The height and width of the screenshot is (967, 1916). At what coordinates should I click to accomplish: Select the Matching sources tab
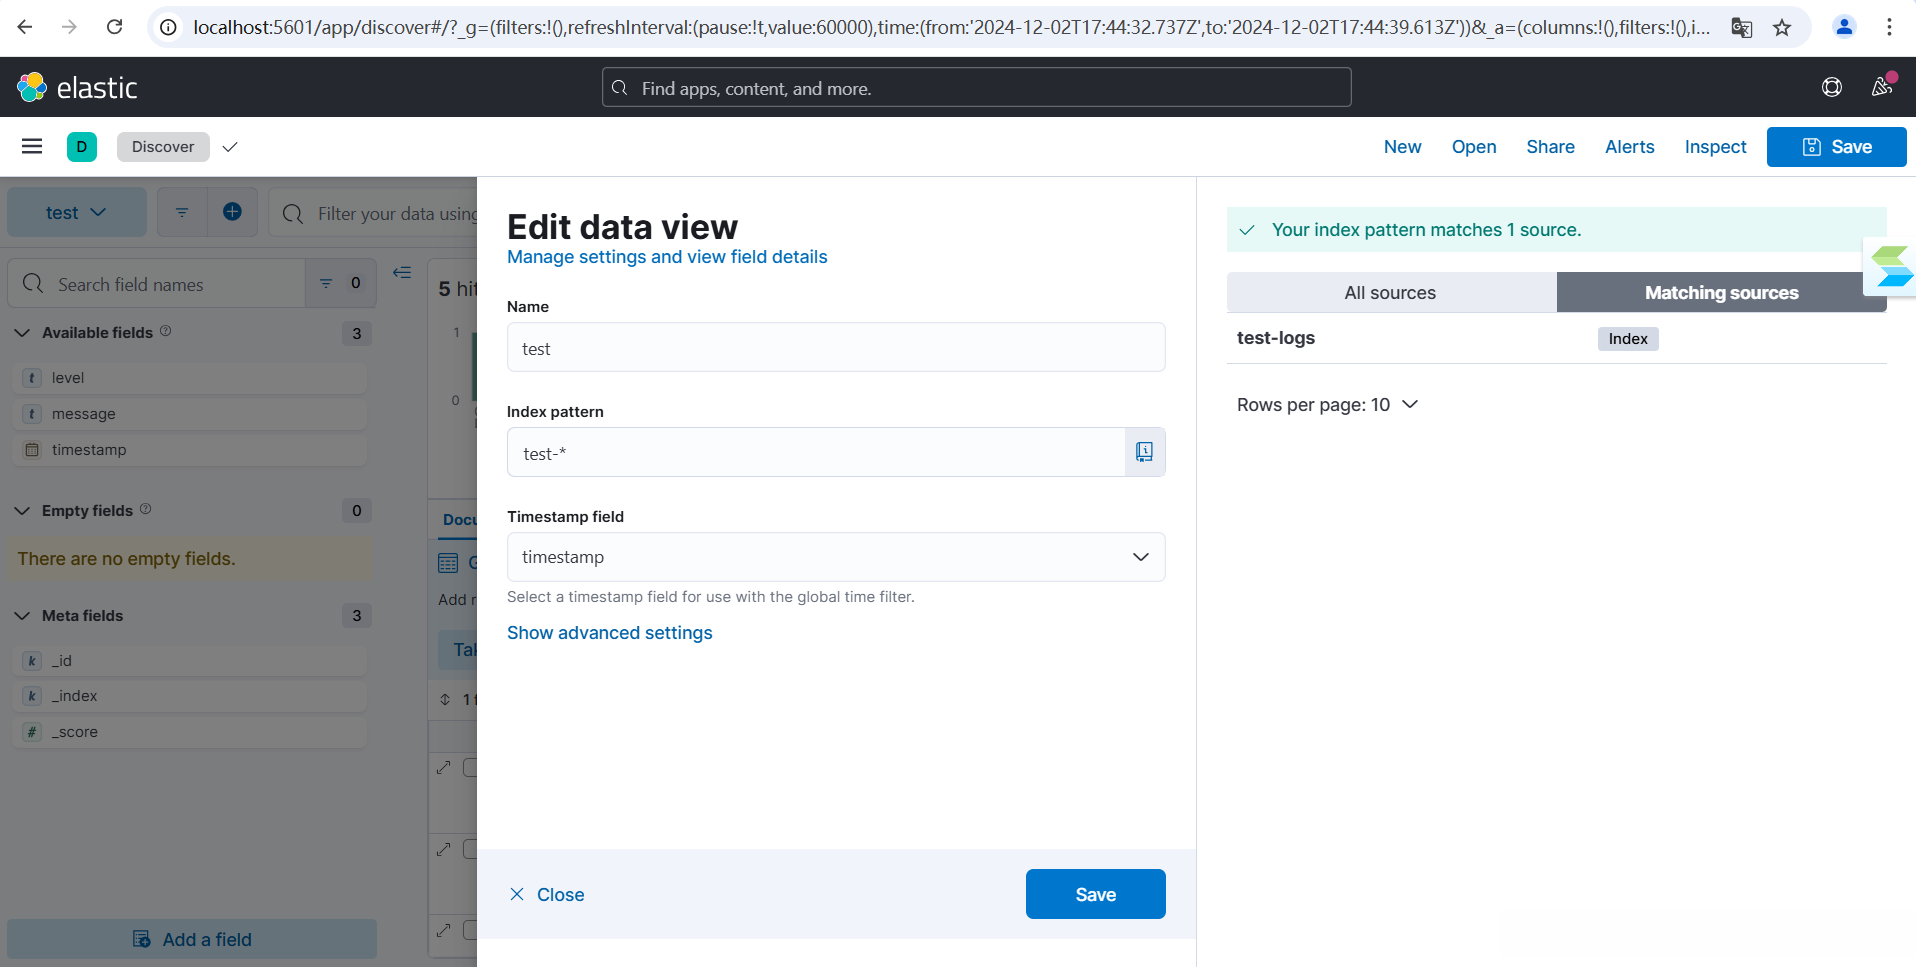1721,293
